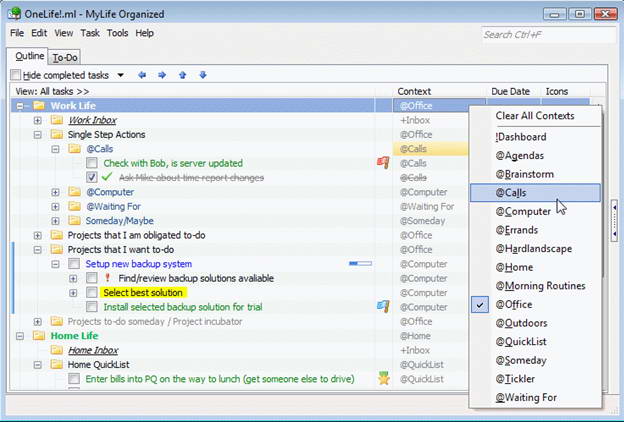The width and height of the screenshot is (624, 422).
Task: Click folder icon of Projects to-do someday
Action: [x=57, y=321]
